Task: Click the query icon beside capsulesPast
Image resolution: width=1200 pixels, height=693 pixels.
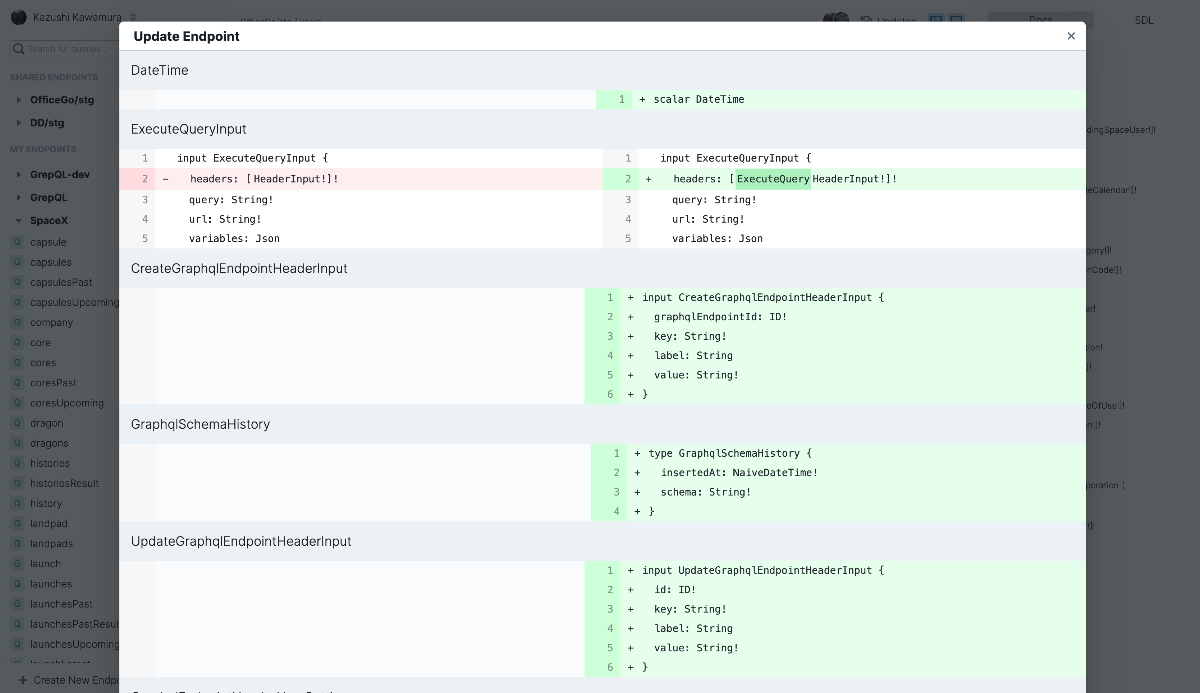Action: pos(17,282)
